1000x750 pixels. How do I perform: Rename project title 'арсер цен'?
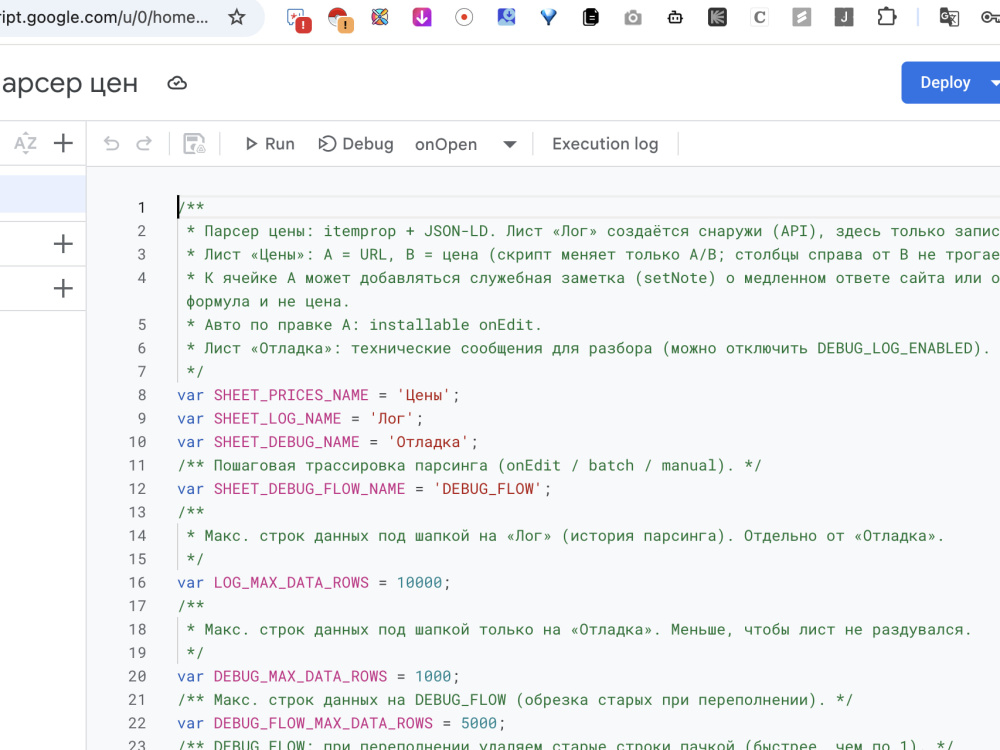point(70,84)
